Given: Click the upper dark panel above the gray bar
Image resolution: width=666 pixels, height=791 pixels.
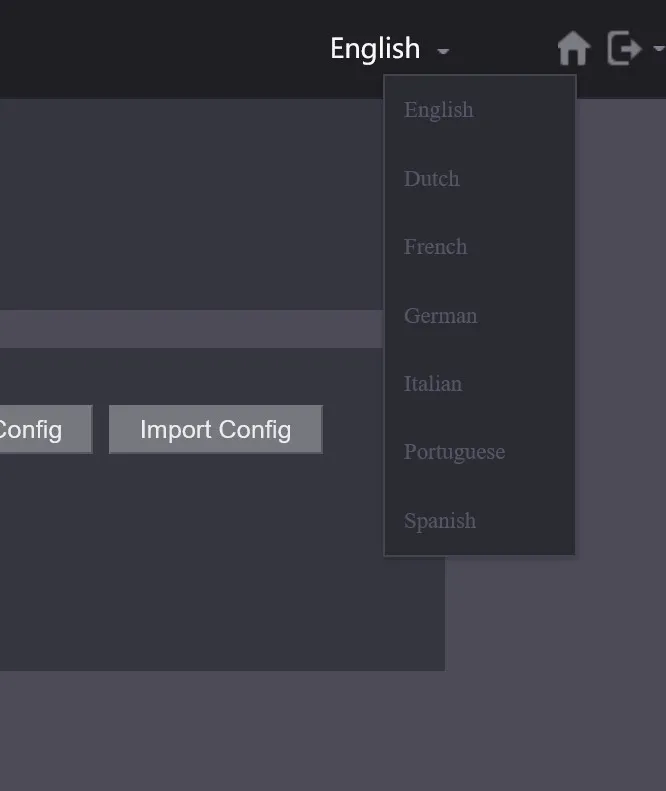Looking at the screenshot, I should [191, 204].
